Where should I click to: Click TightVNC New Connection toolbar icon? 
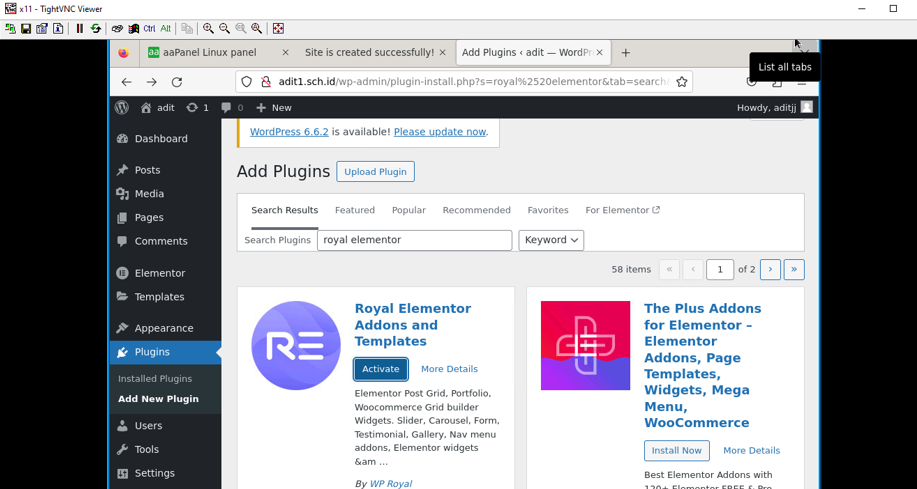tap(10, 28)
